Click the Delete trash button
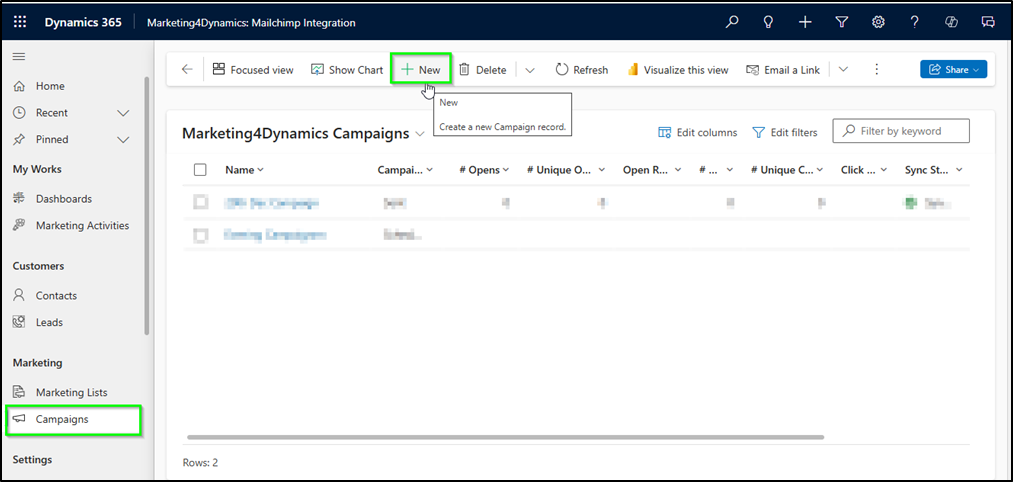1013x482 pixels. (x=483, y=70)
